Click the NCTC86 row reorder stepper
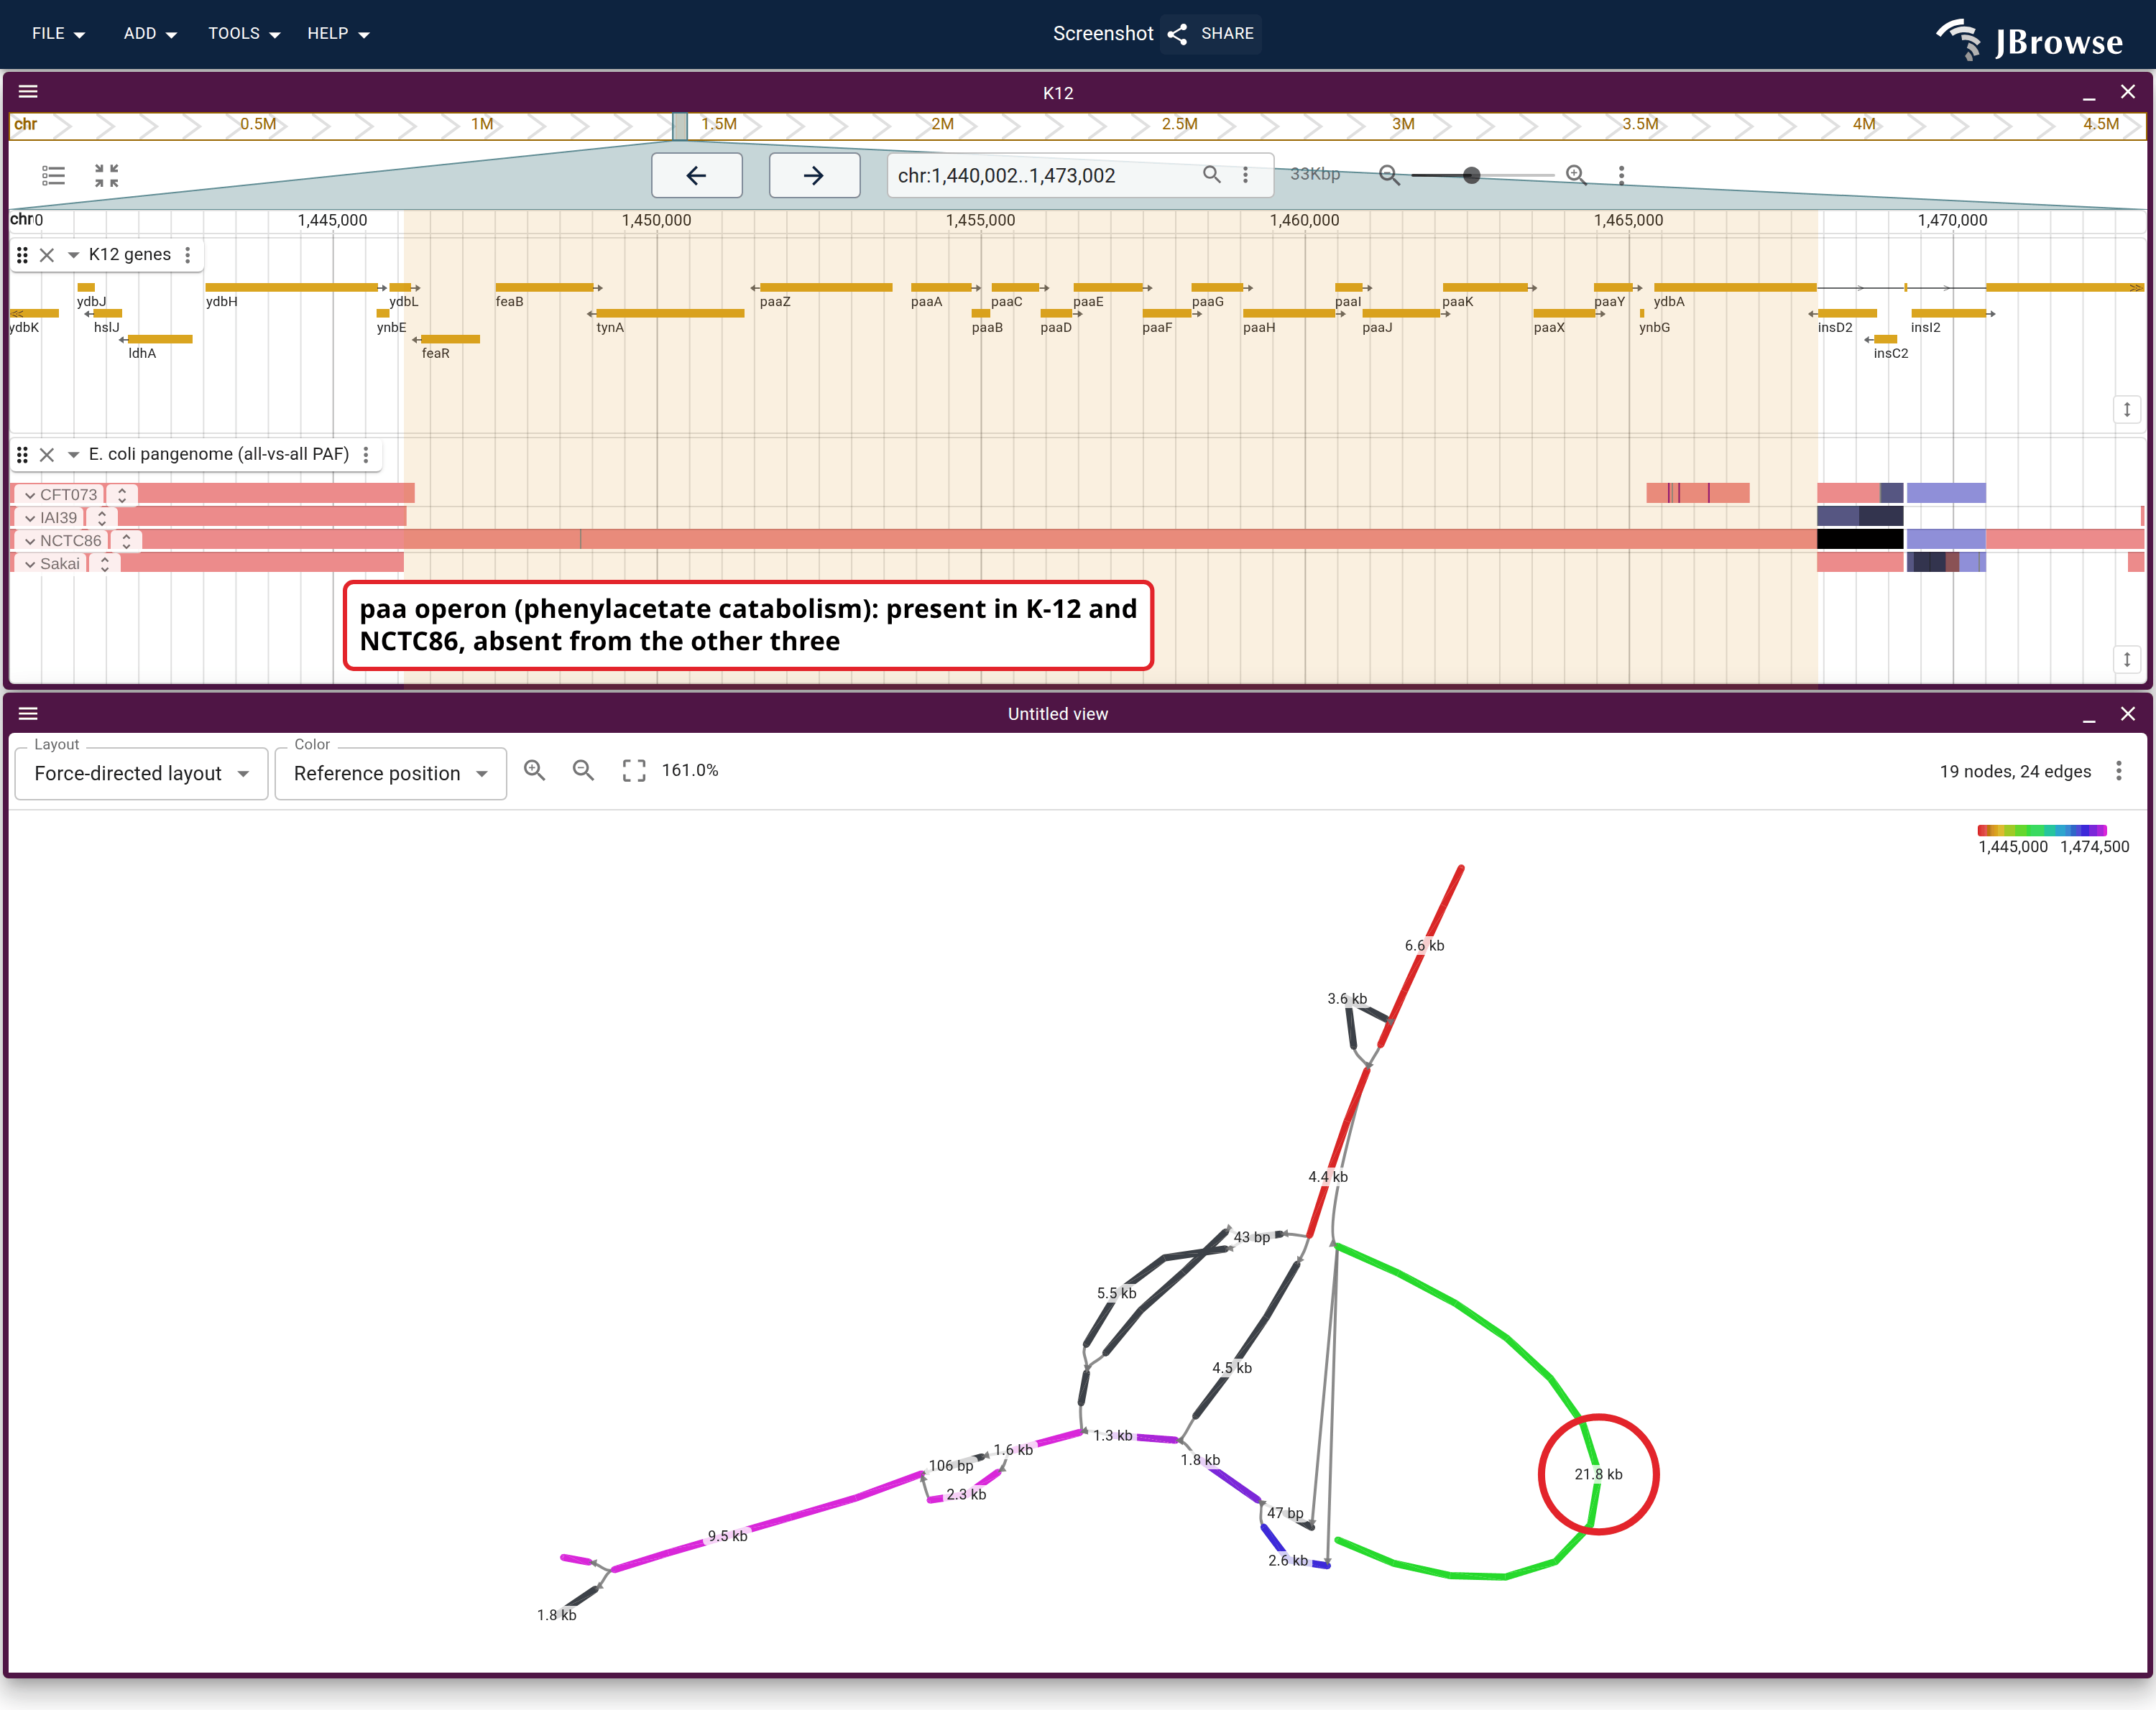The height and width of the screenshot is (1710, 2156). pyautogui.click(x=126, y=541)
